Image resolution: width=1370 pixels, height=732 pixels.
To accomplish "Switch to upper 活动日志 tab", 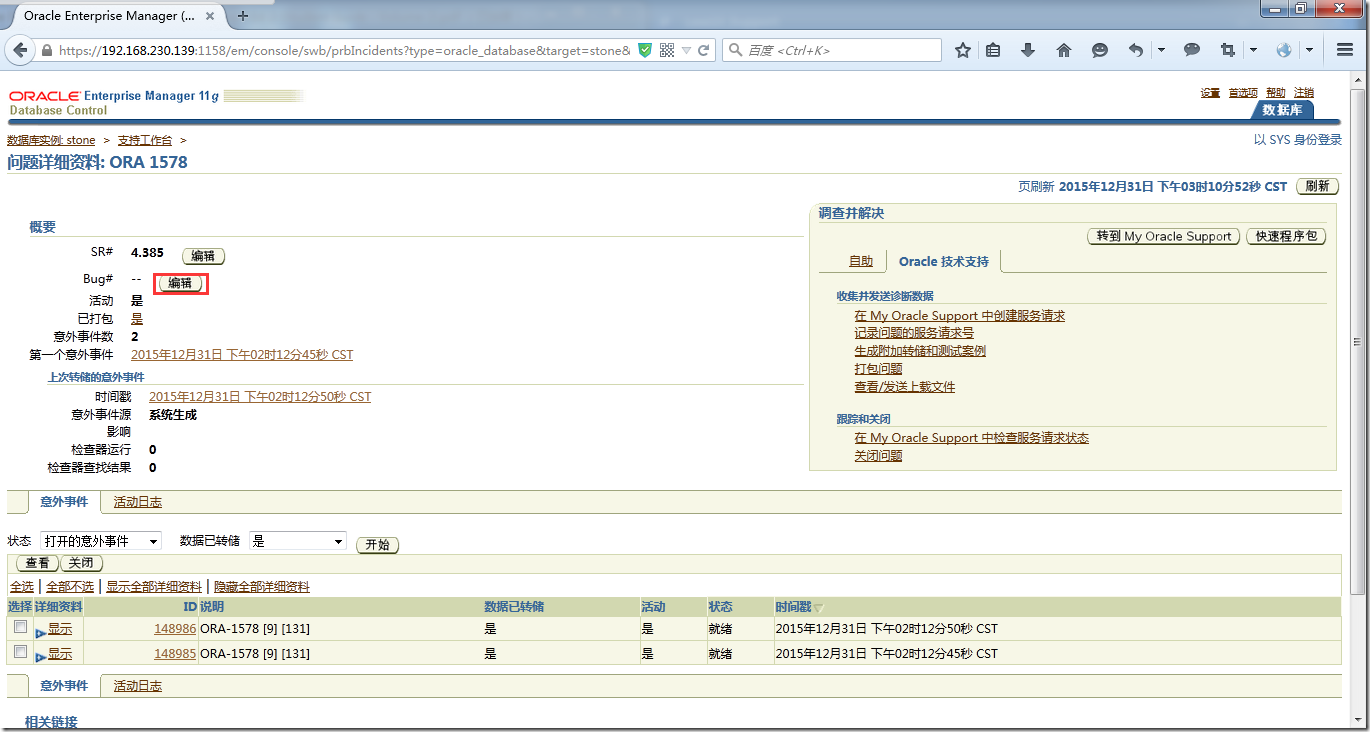I will pos(138,502).
